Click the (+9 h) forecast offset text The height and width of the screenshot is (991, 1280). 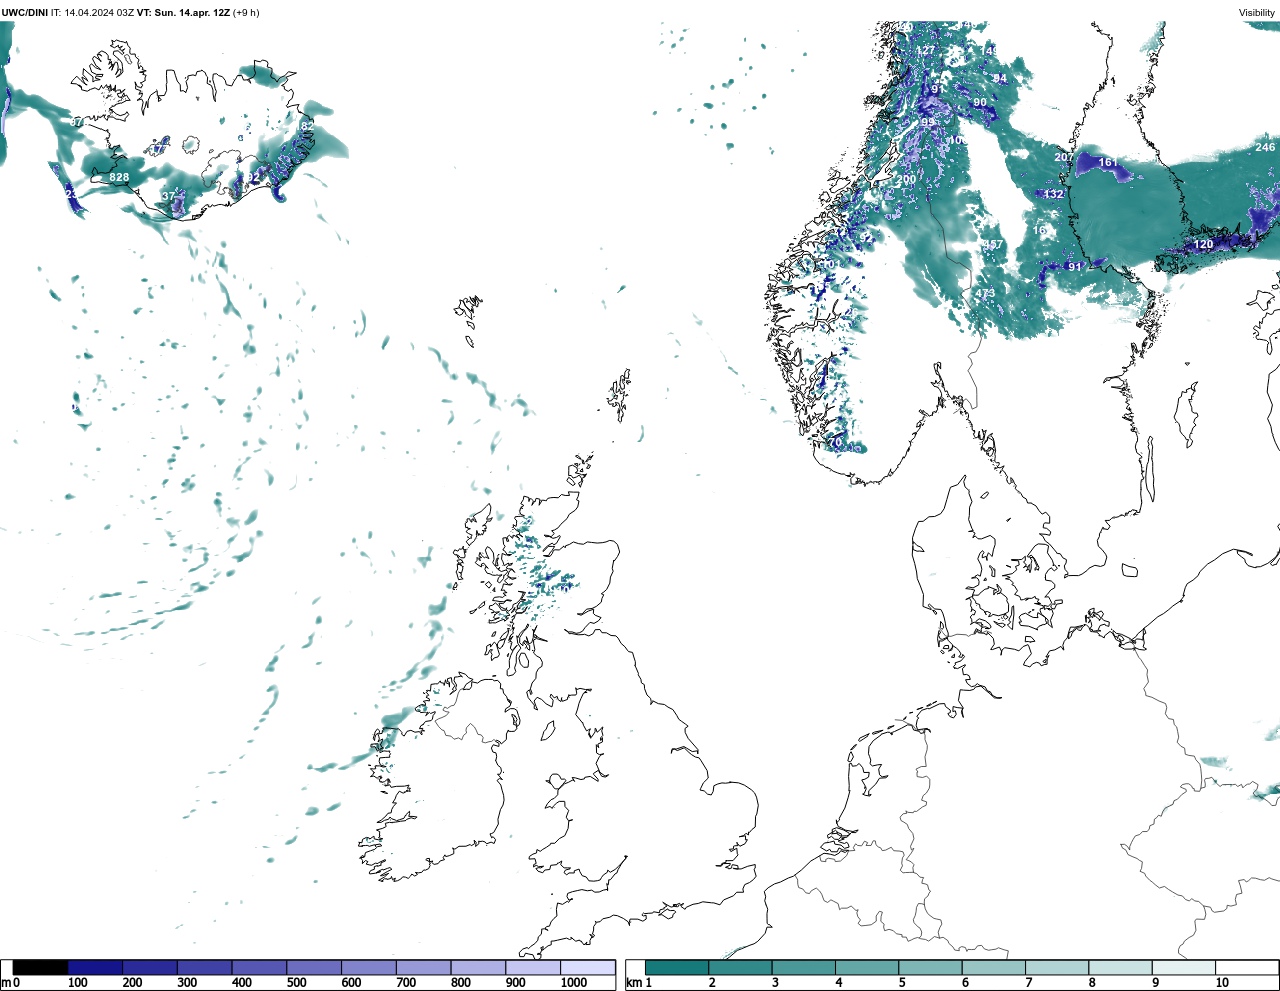pos(246,13)
